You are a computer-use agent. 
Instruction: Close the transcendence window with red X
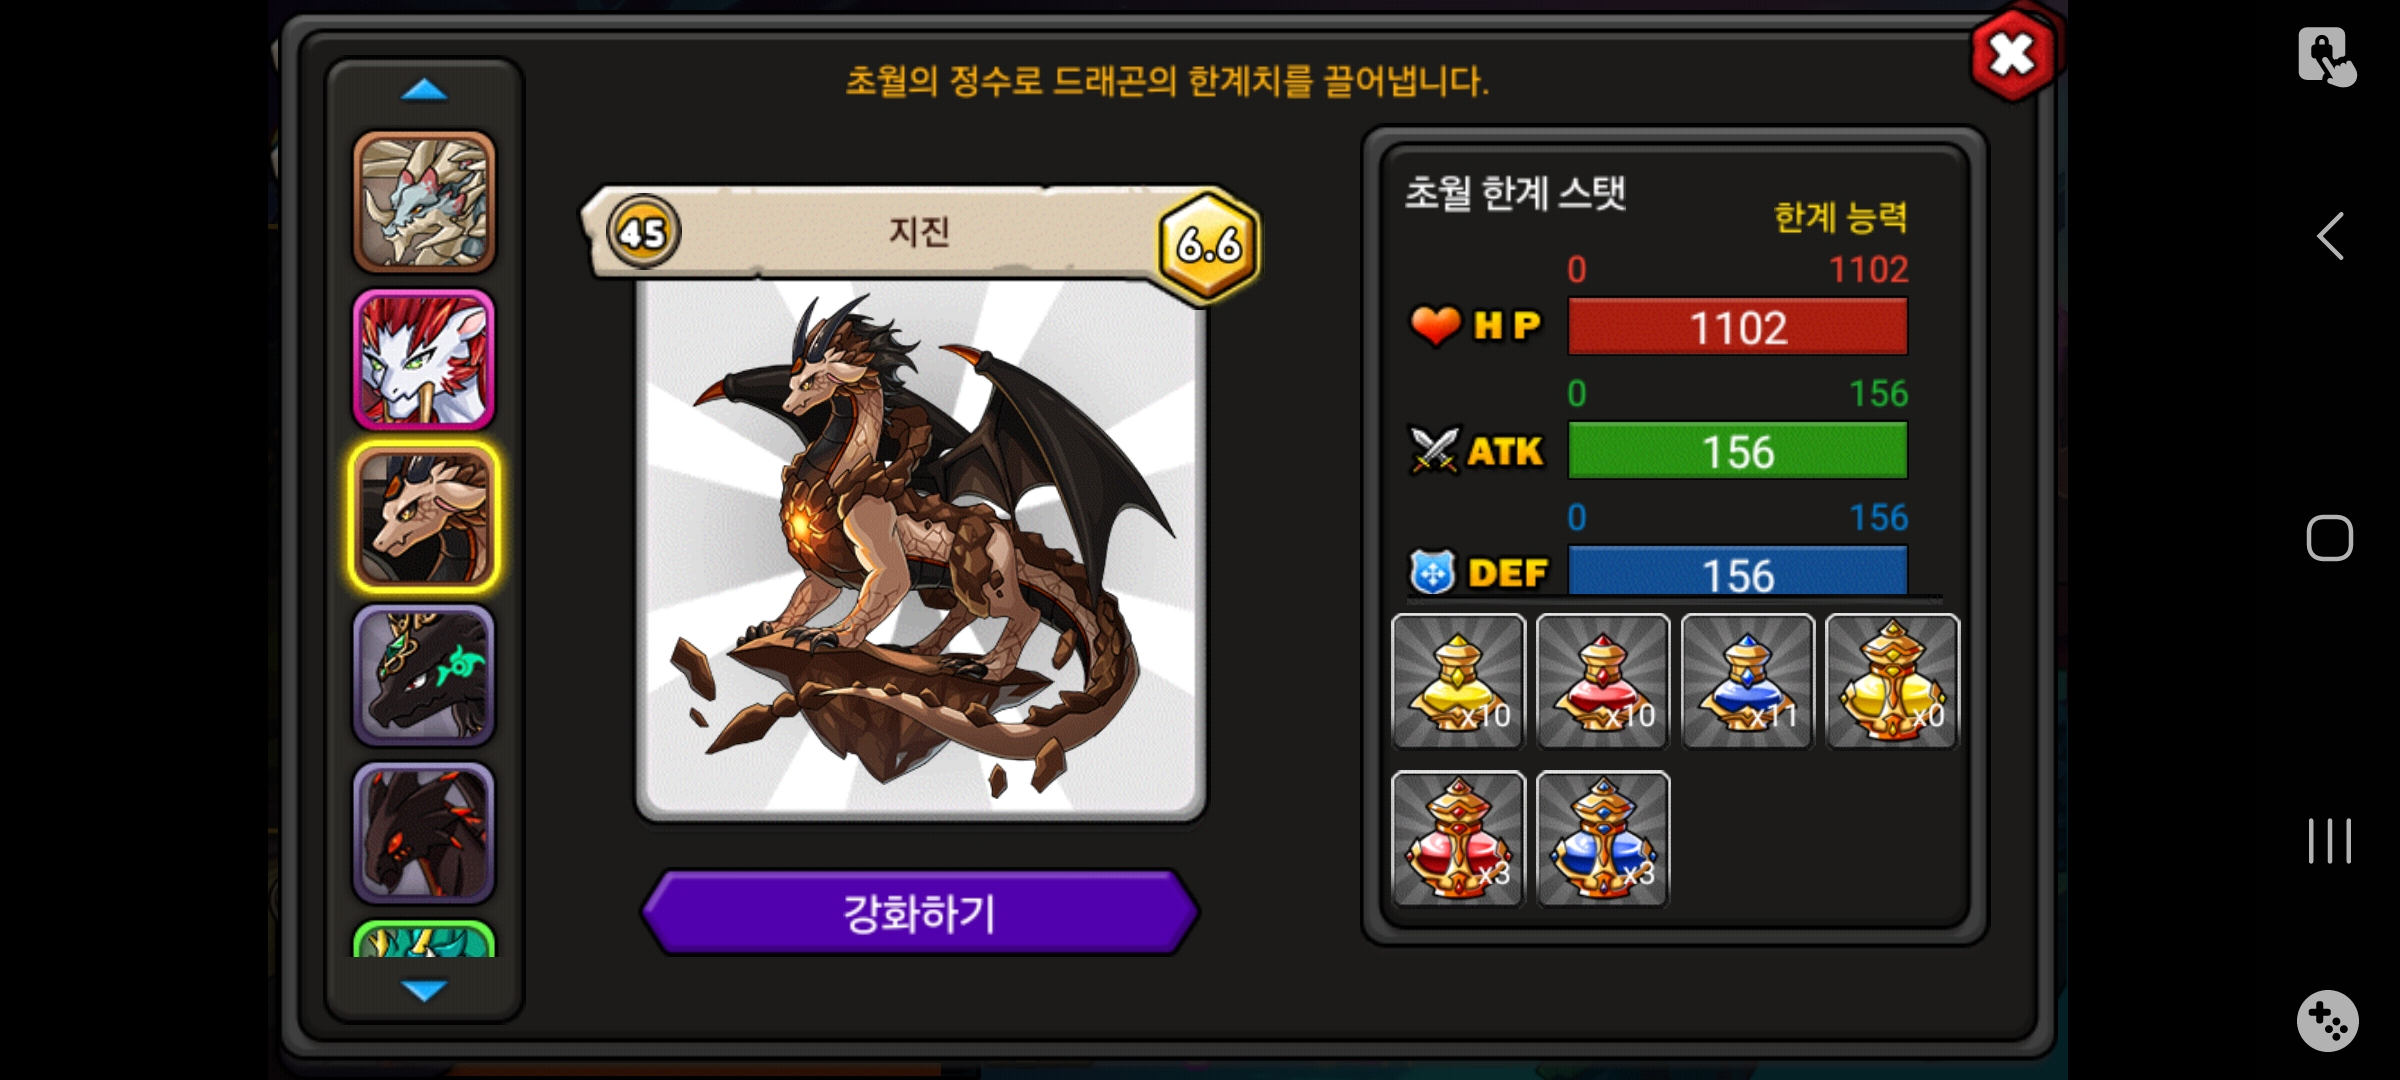coord(2013,55)
